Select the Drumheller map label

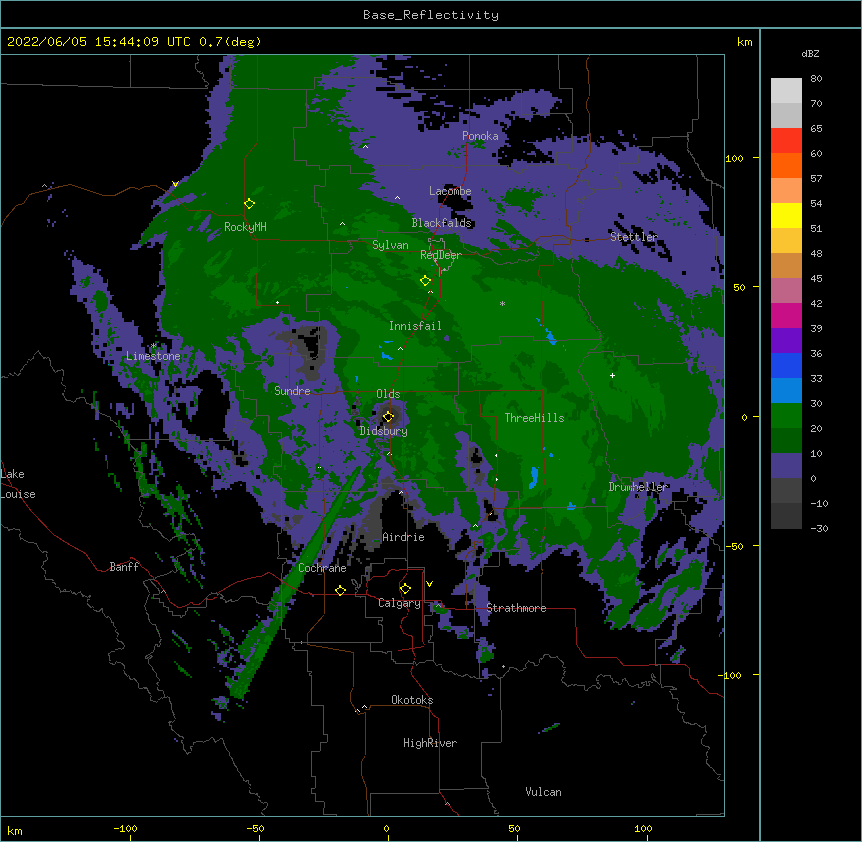(x=638, y=487)
